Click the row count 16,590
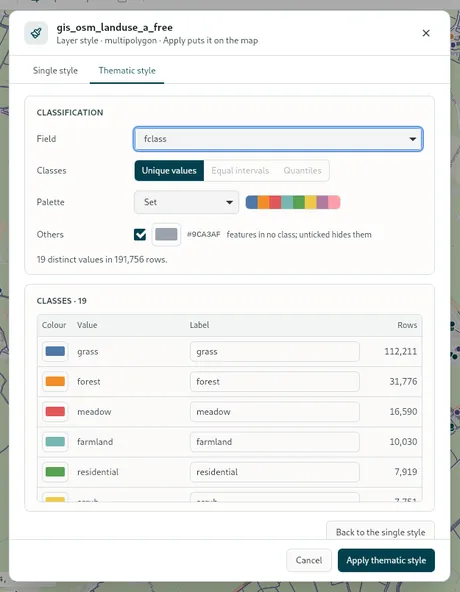 403,412
